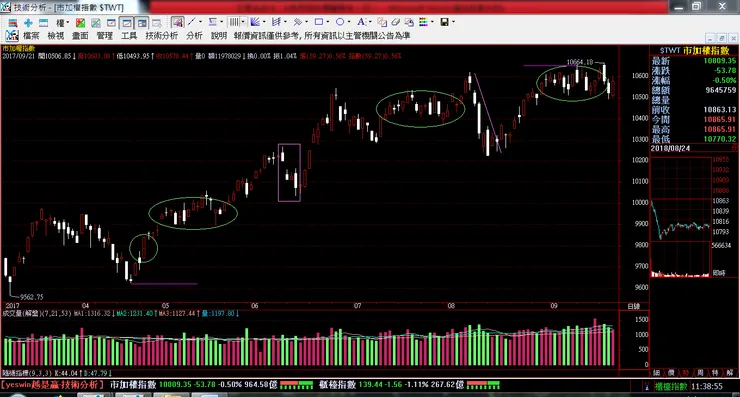Screen dimensions: 740x397
Task: Click the delete all drawings icon
Action: tap(409, 22)
